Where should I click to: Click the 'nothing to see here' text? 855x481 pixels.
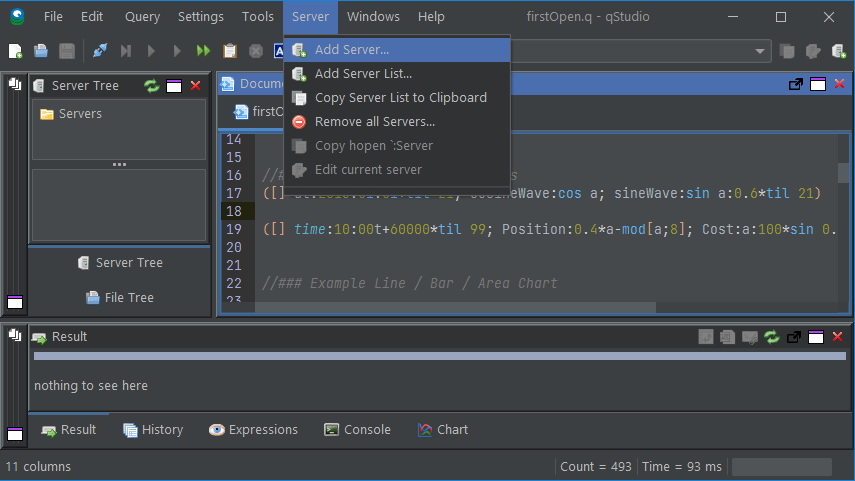coord(91,386)
